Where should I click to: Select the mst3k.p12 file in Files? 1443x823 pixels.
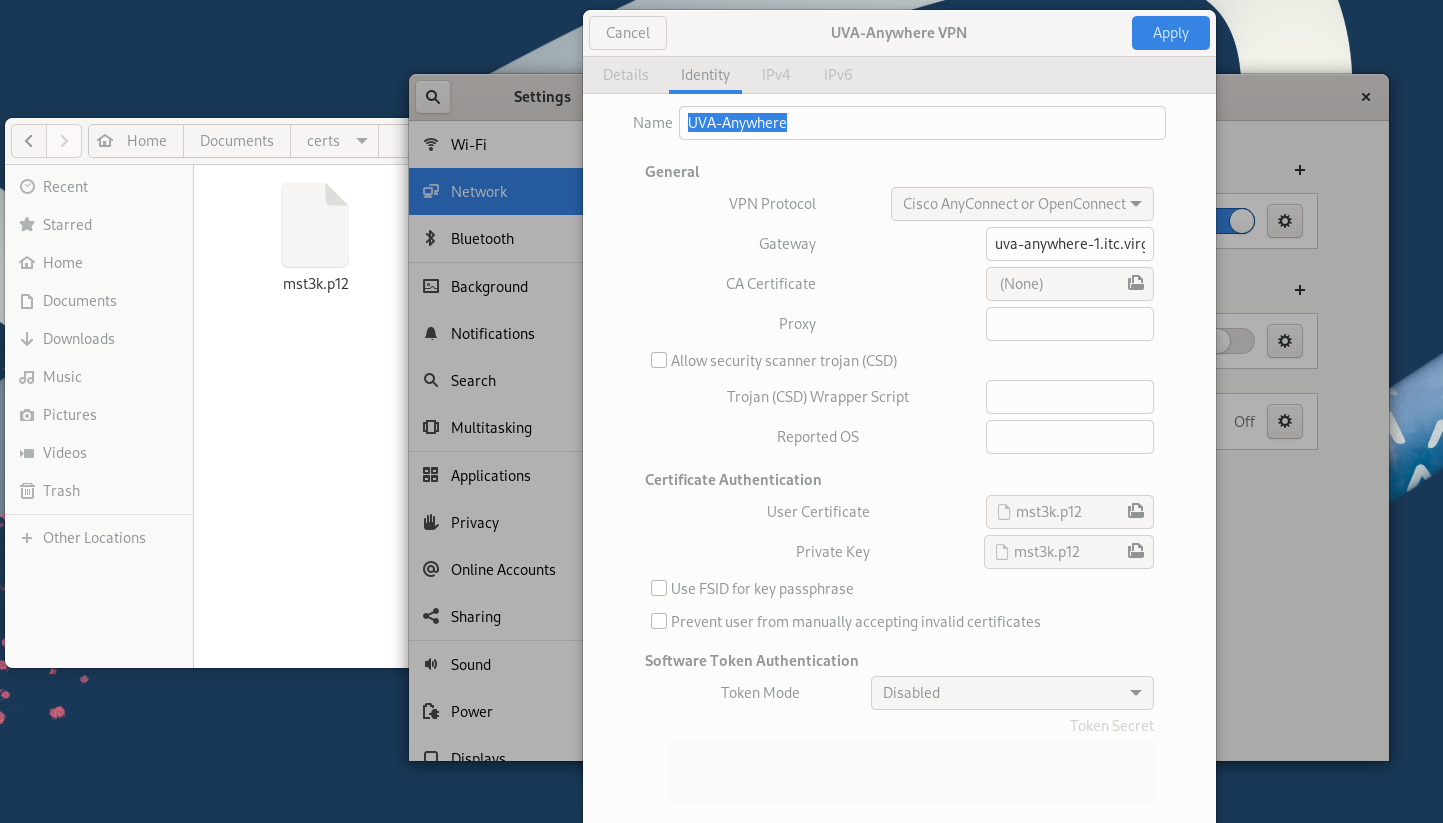coord(315,225)
